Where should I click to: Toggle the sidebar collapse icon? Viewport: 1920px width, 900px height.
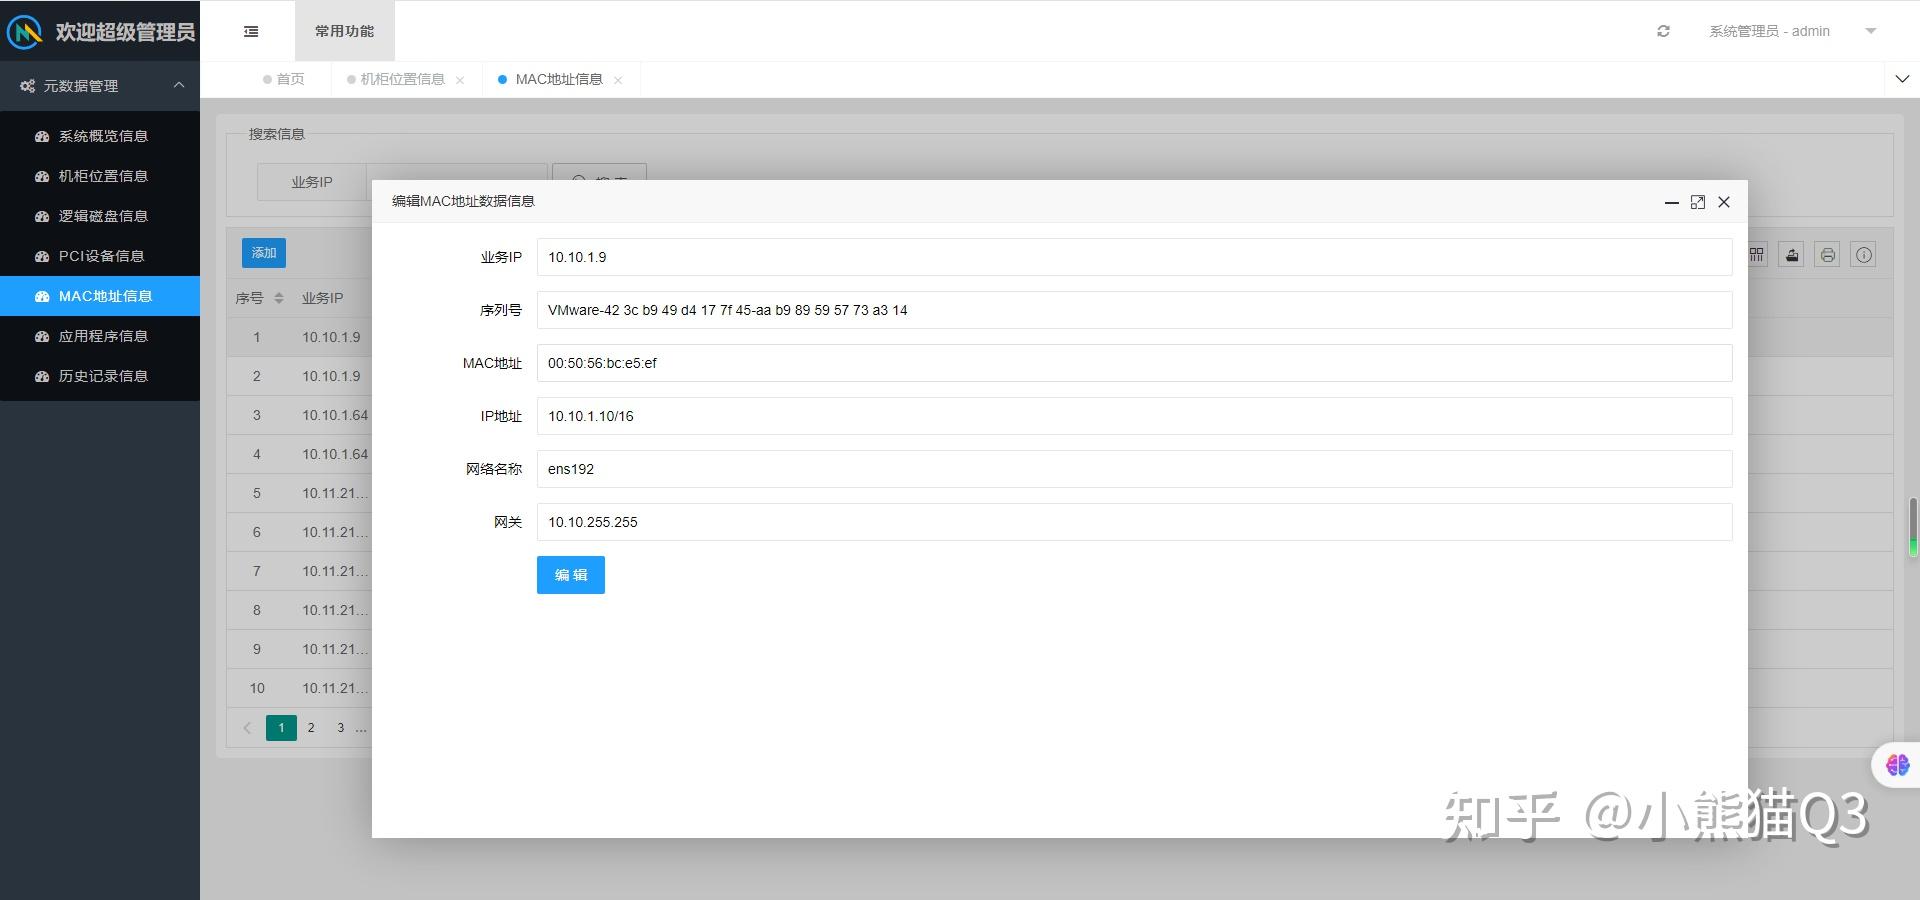[x=251, y=31]
